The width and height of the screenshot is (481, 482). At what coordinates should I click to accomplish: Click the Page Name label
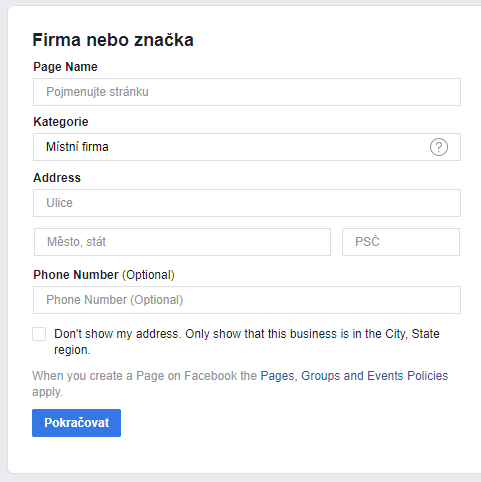[65, 67]
